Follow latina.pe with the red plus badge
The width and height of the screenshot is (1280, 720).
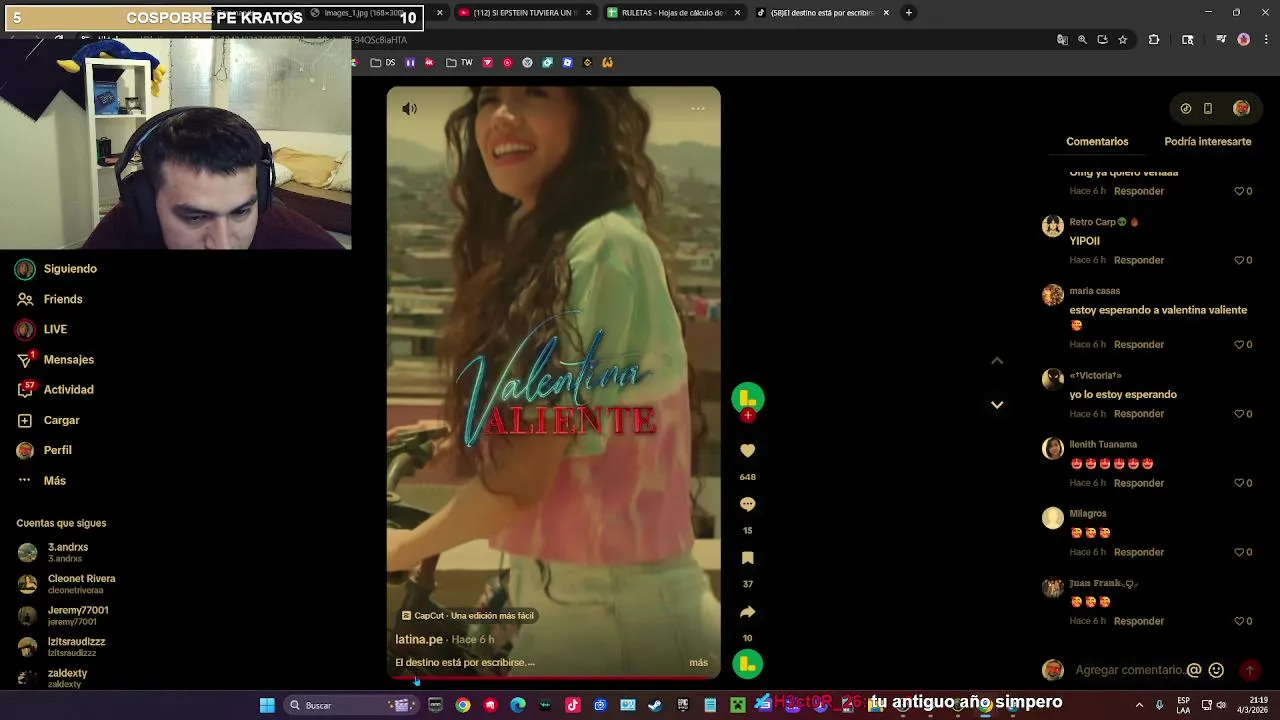pyautogui.click(x=747, y=416)
